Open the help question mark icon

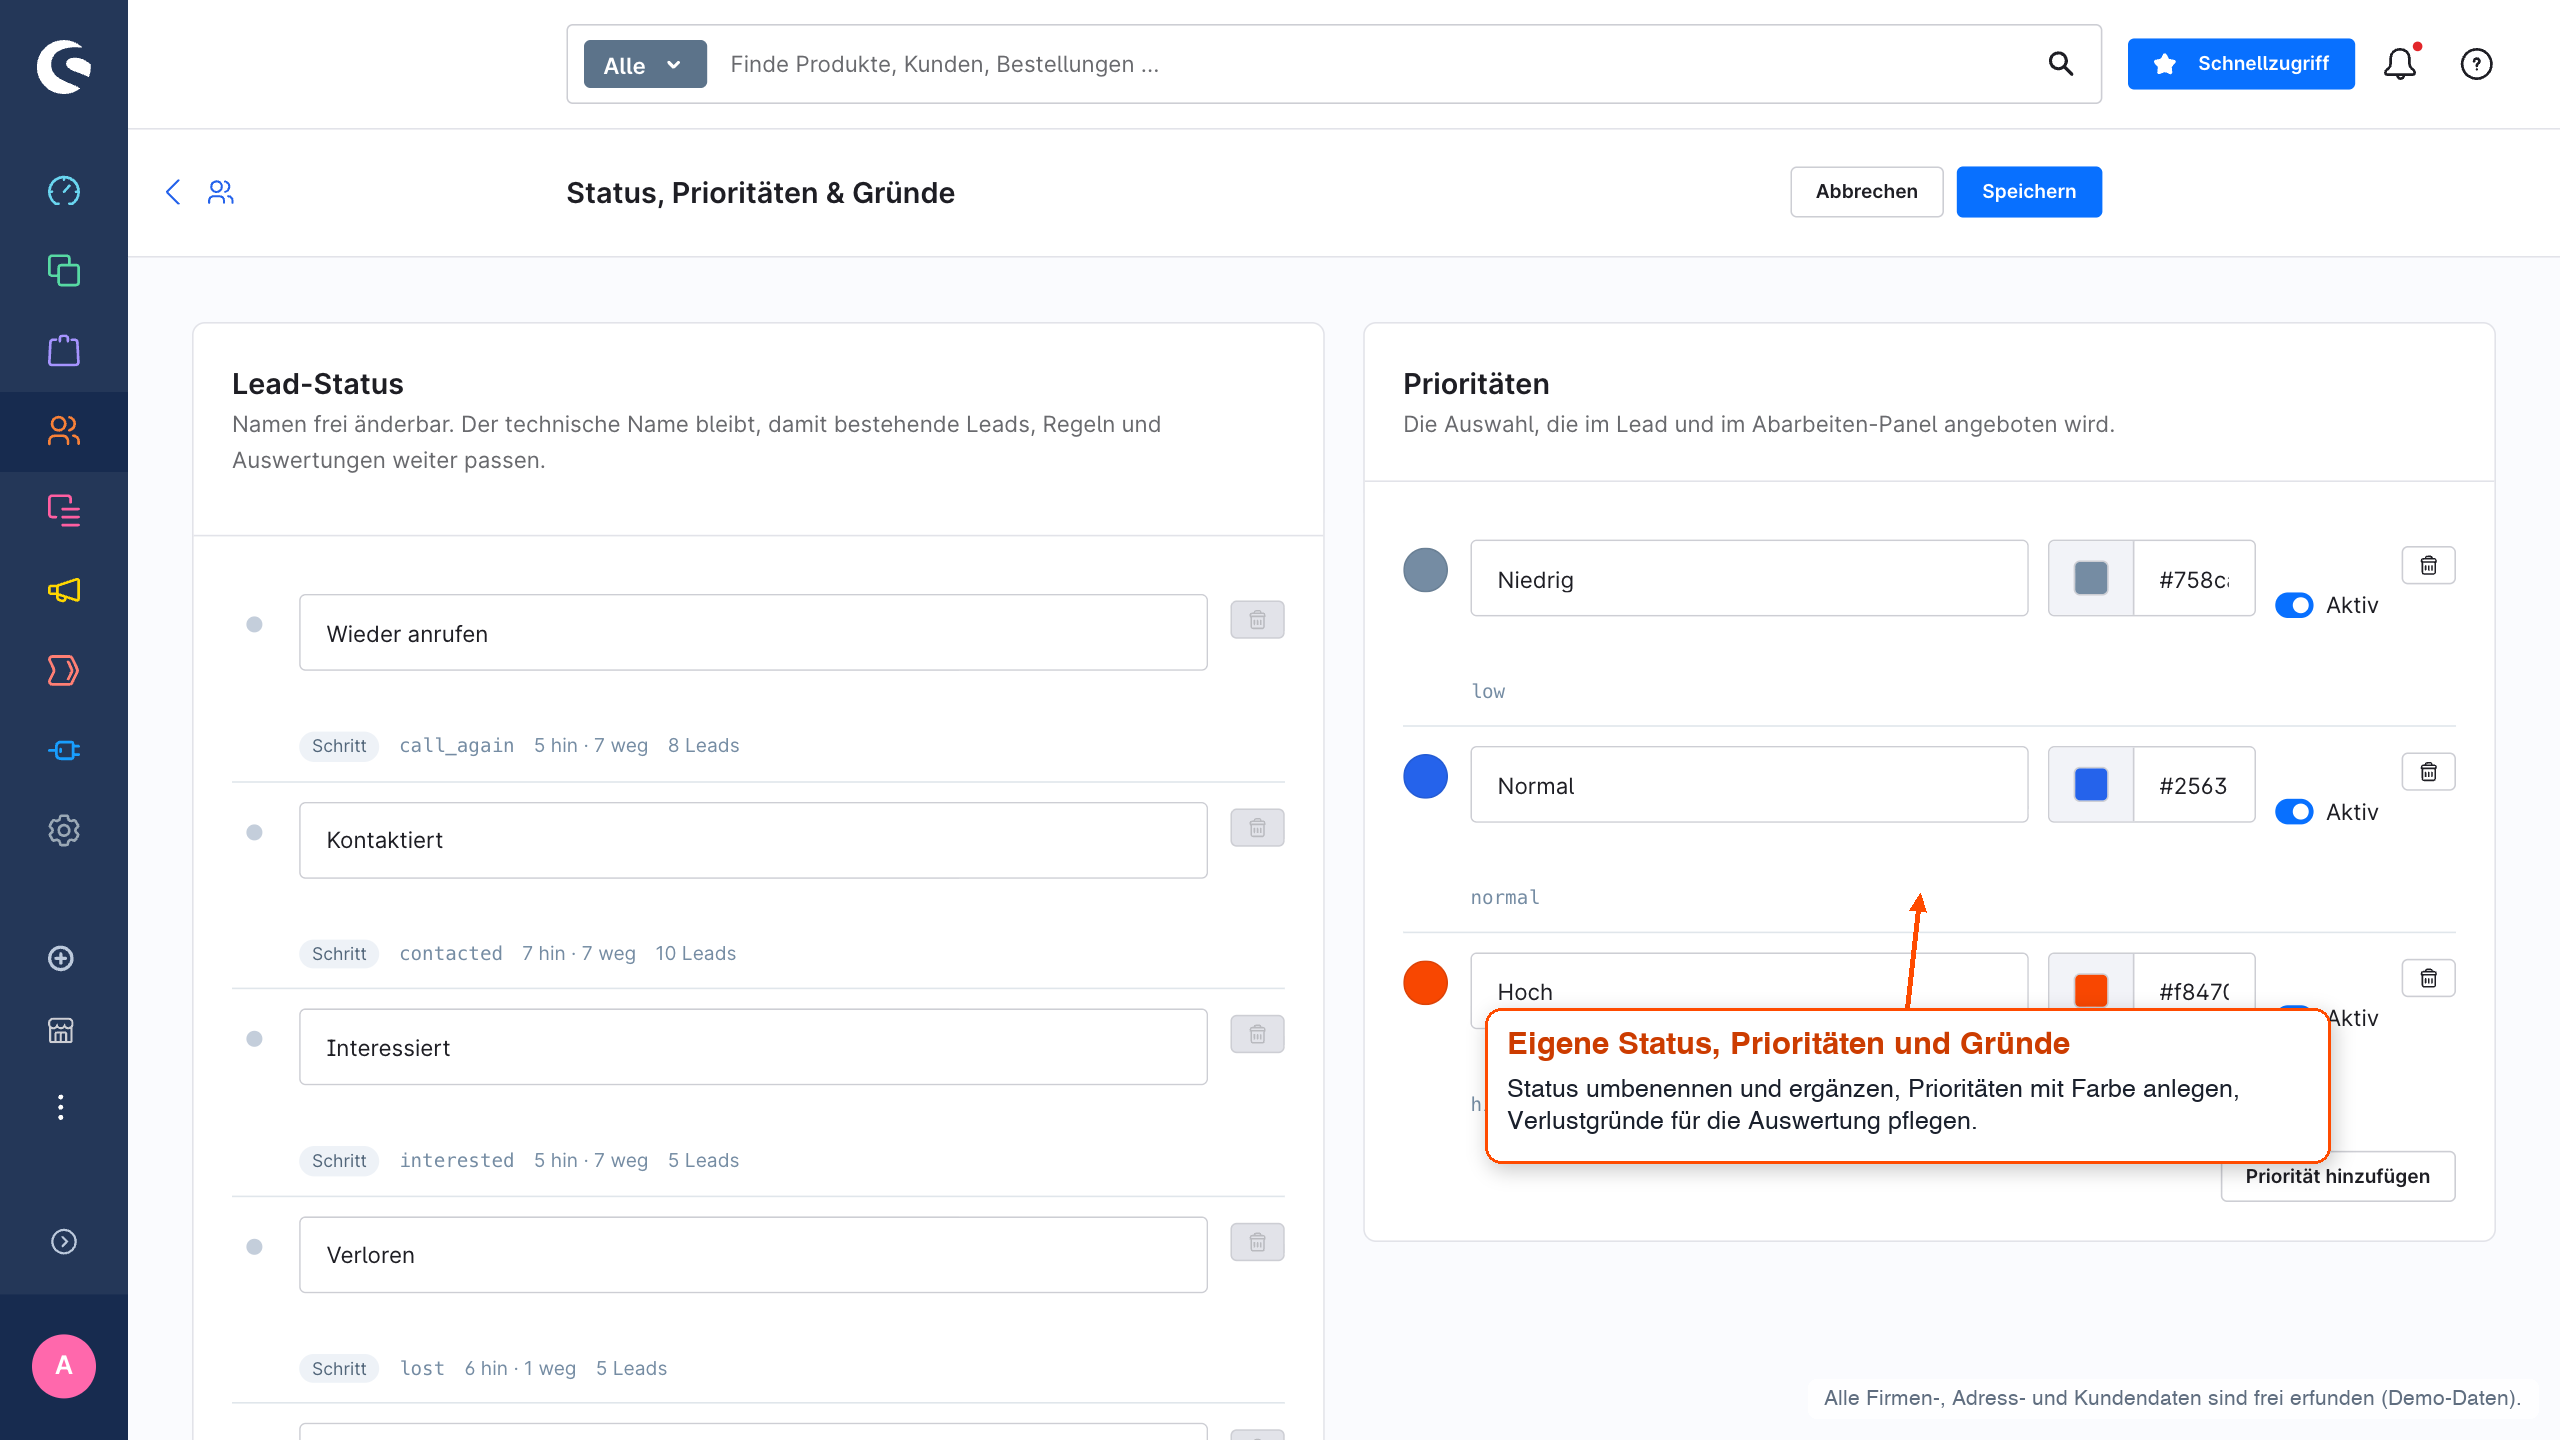[x=2476, y=64]
